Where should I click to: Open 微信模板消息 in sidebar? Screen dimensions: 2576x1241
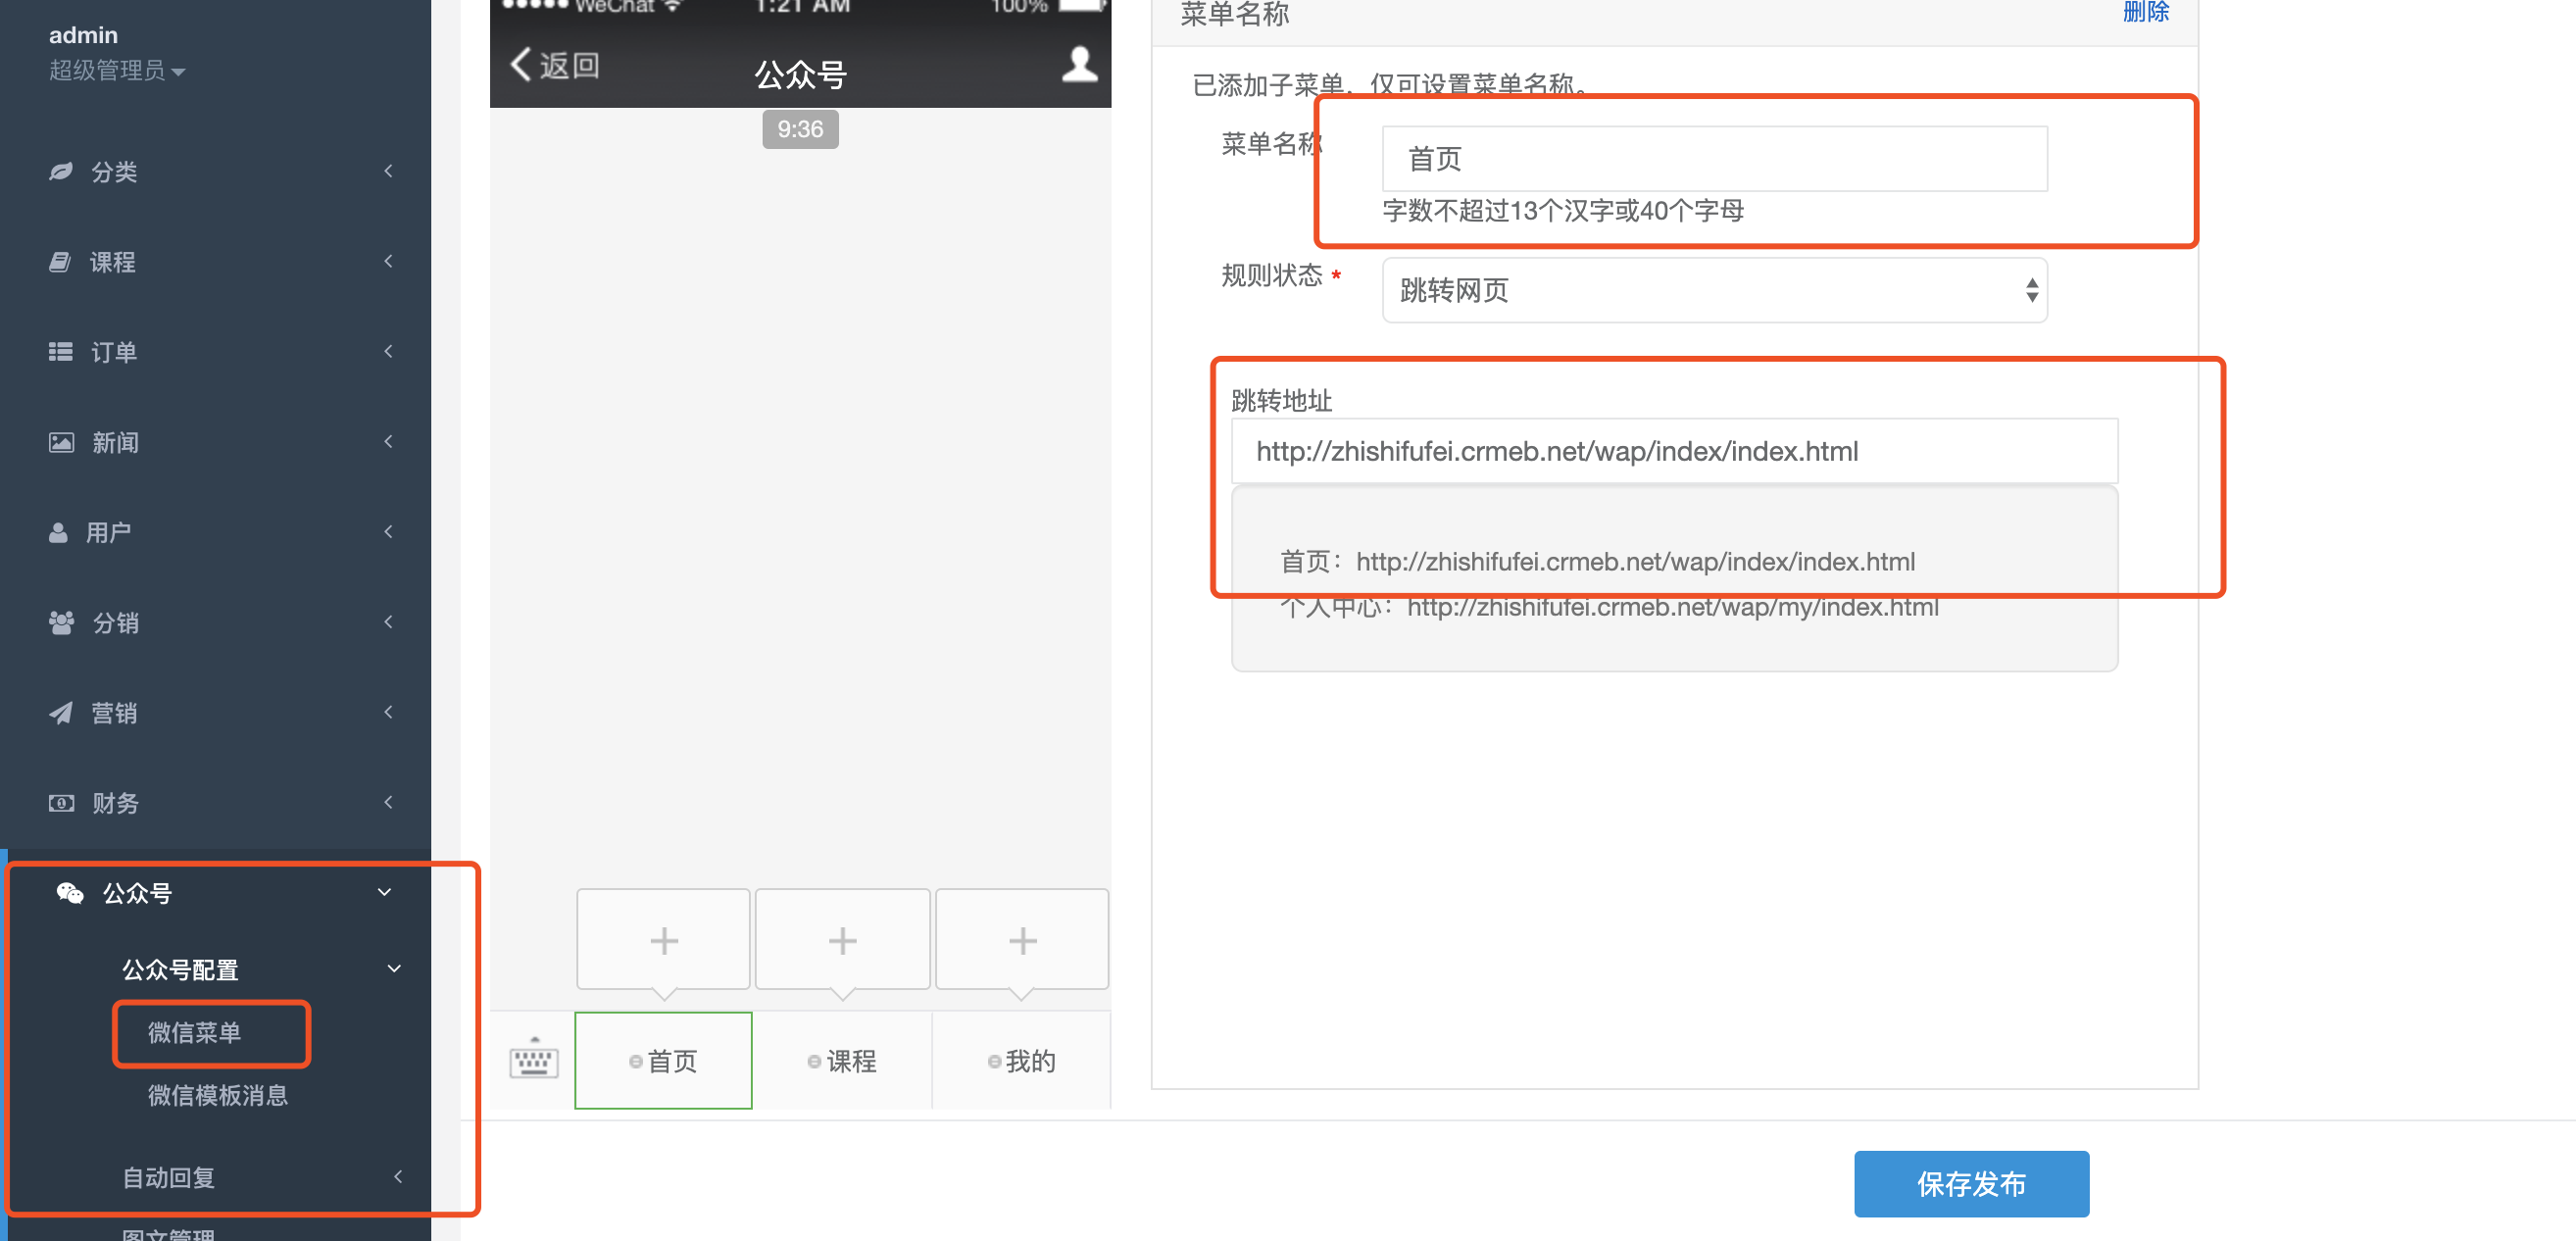tap(218, 1095)
